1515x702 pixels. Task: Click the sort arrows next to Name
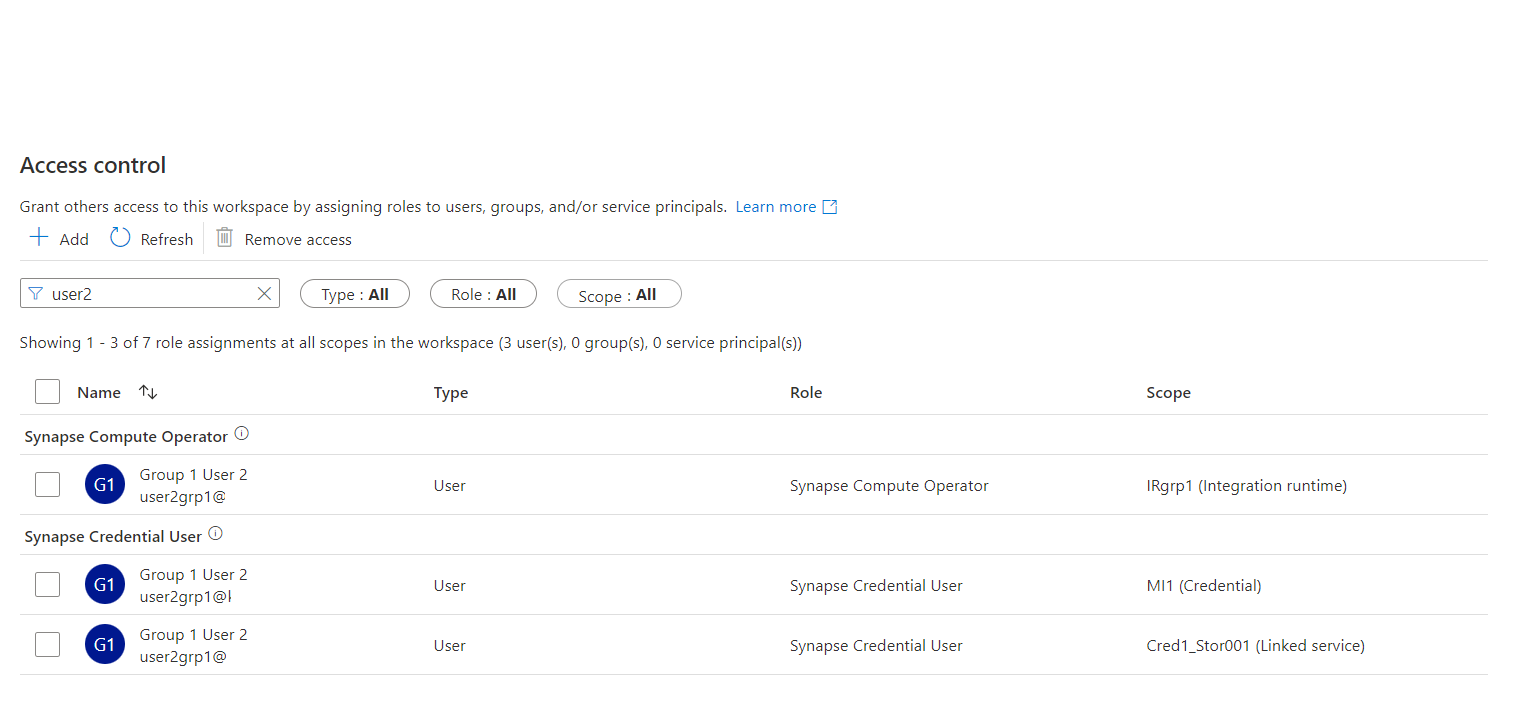pos(147,392)
